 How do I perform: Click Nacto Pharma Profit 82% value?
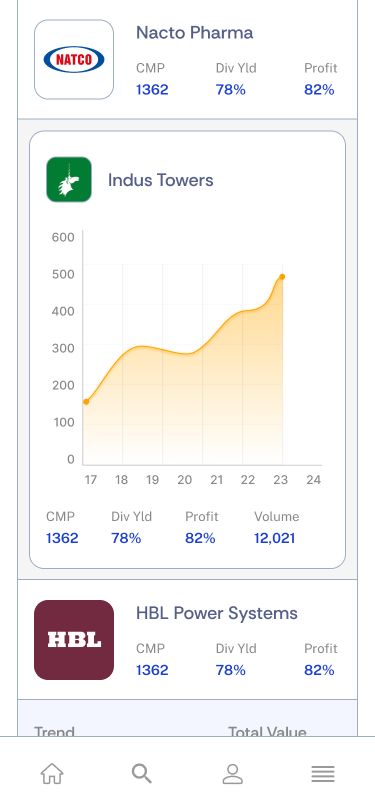(320, 90)
